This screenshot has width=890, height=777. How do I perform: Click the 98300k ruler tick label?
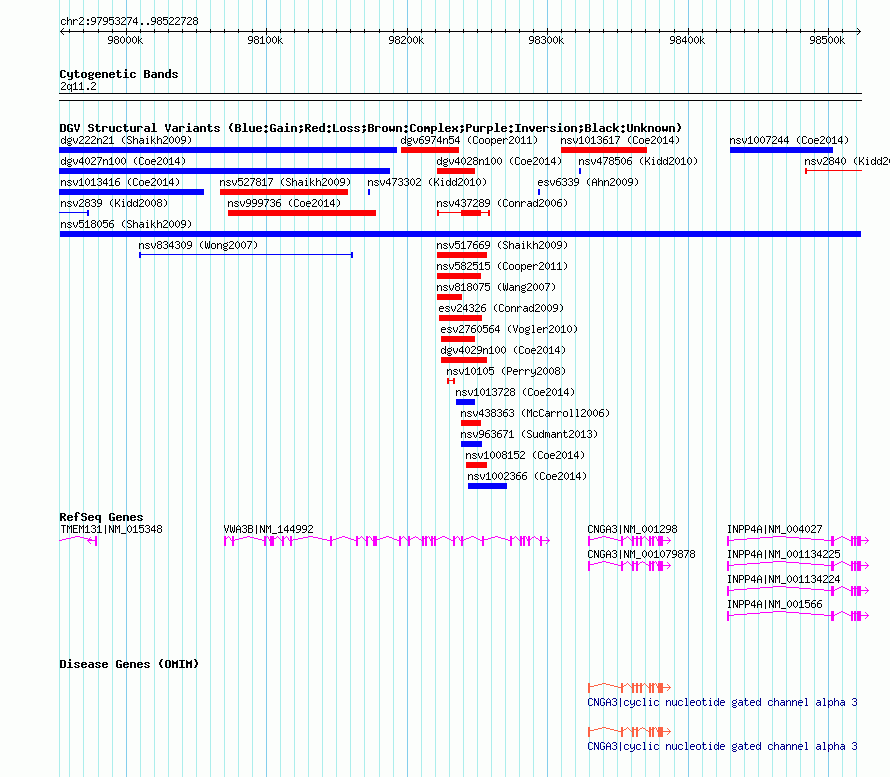546,40
